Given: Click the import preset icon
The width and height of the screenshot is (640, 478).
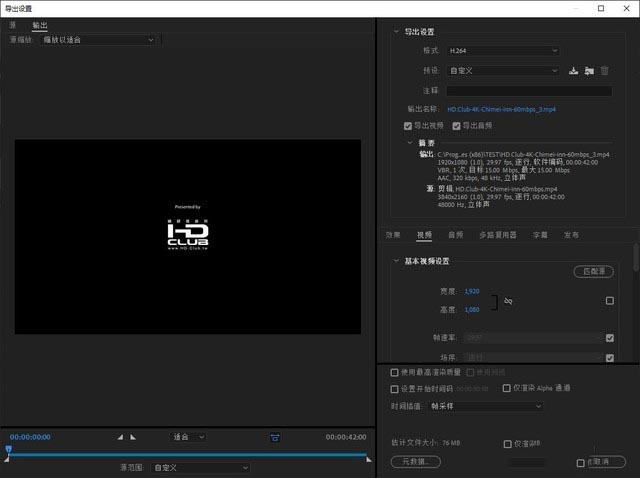Looking at the screenshot, I should point(589,71).
